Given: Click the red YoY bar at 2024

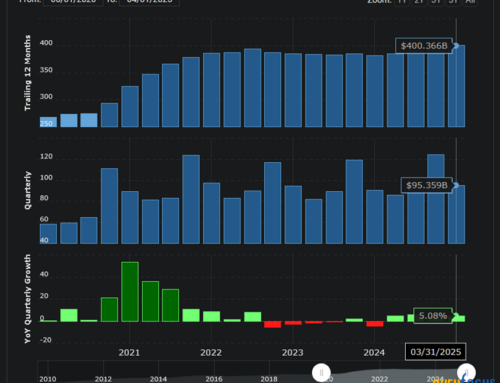Looking at the screenshot, I should pos(375,324).
